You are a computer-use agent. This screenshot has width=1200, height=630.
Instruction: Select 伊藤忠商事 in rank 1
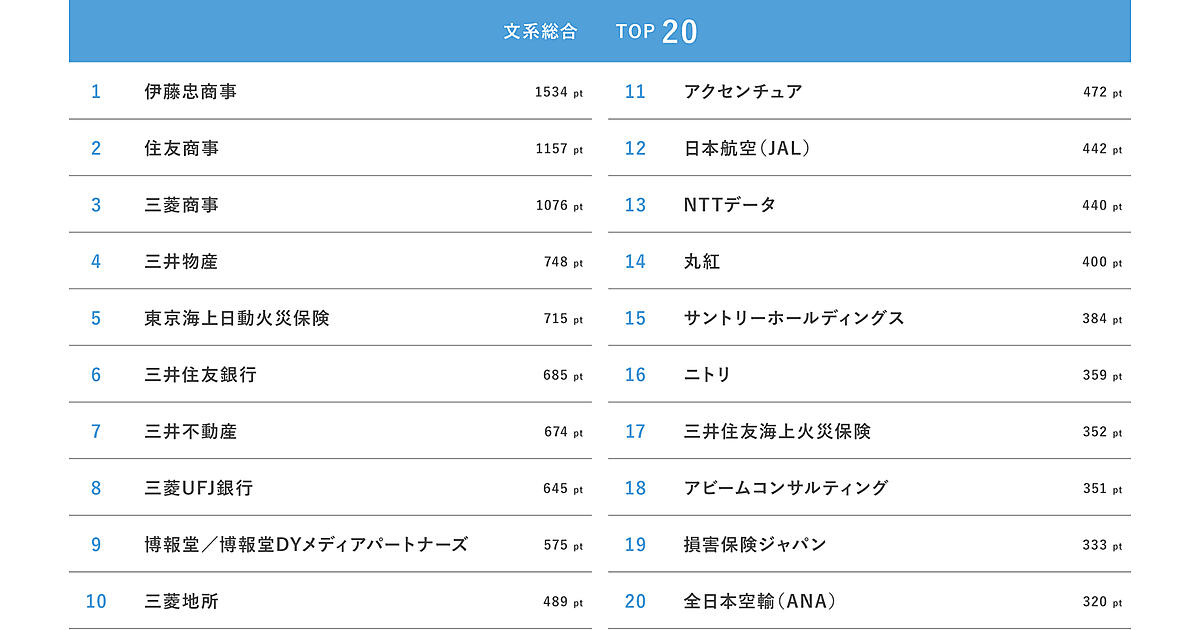tap(190, 92)
